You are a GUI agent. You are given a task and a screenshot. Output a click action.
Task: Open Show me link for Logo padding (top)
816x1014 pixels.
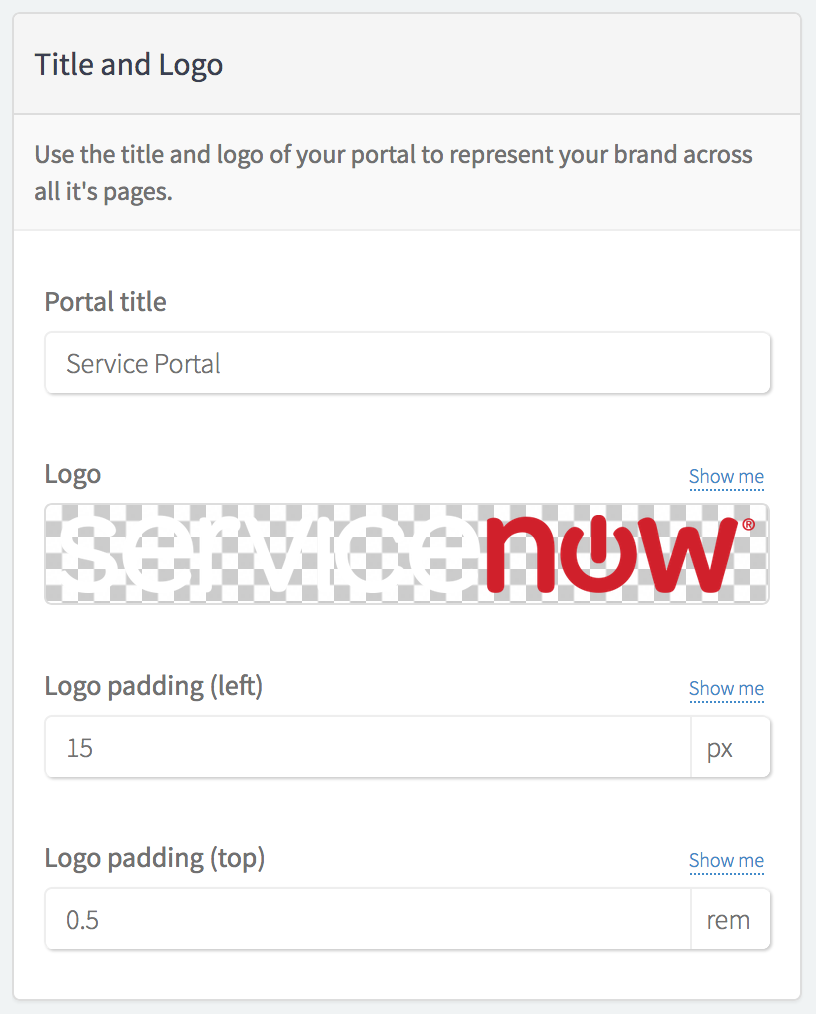pos(726,861)
